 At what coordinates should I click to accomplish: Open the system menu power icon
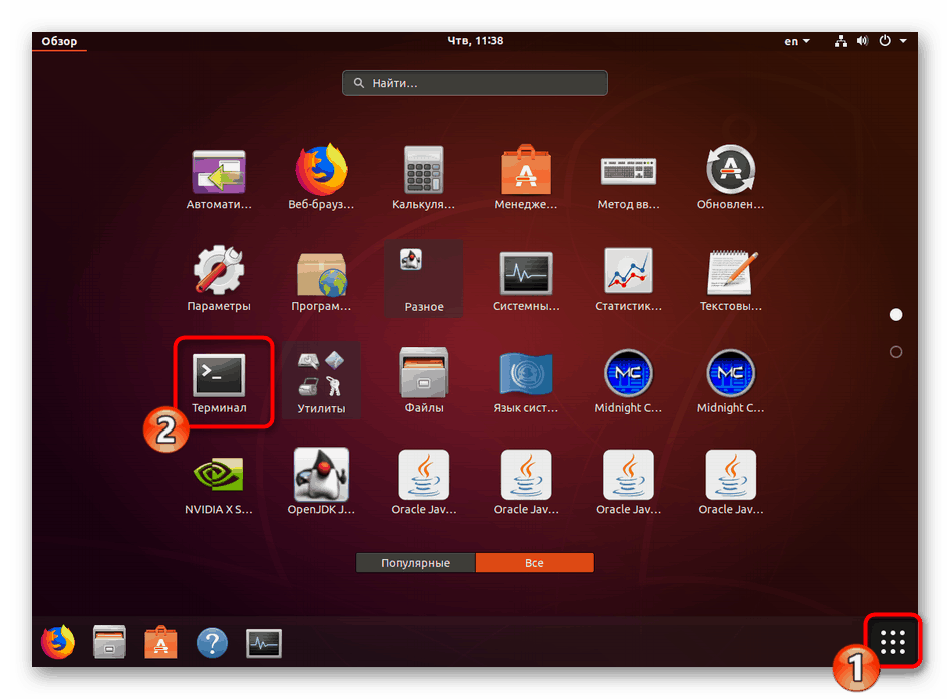(x=885, y=41)
